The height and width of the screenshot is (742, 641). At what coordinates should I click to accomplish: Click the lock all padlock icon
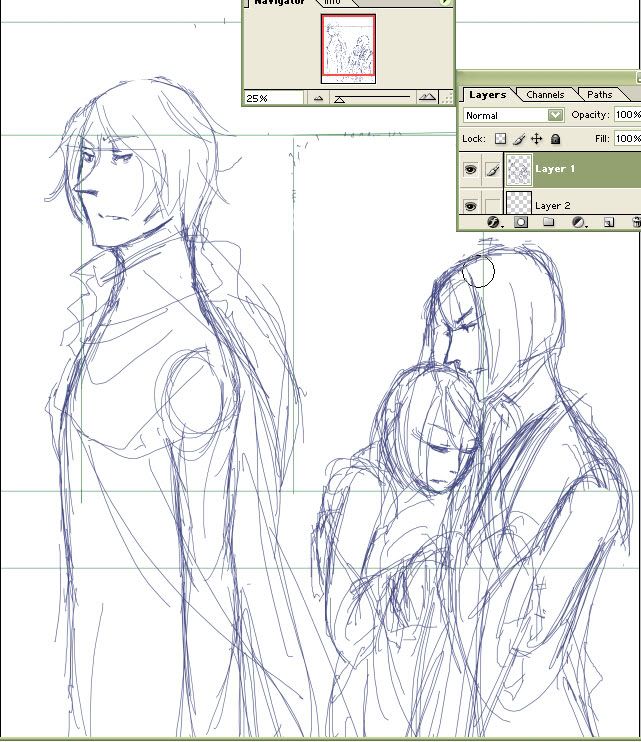click(555, 140)
